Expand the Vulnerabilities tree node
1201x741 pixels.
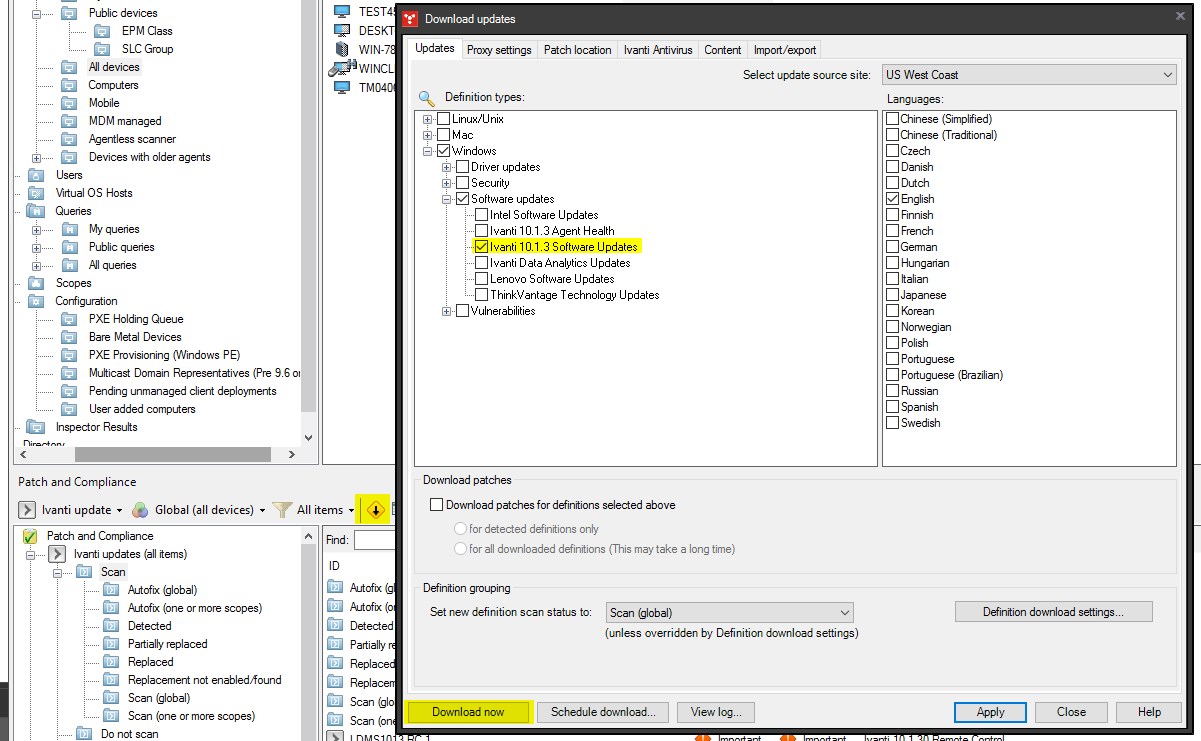(446, 310)
